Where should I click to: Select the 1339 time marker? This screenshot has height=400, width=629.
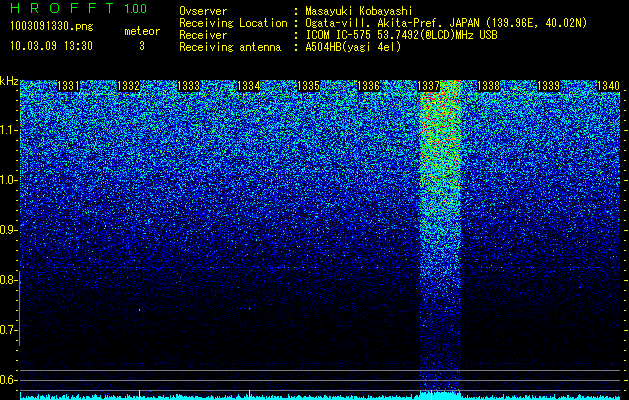548,86
